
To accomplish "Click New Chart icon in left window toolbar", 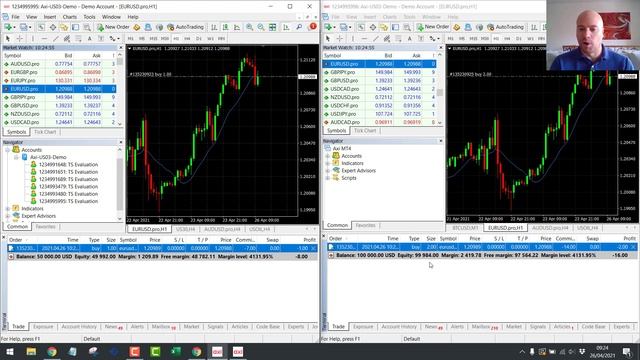I will 7,27.
